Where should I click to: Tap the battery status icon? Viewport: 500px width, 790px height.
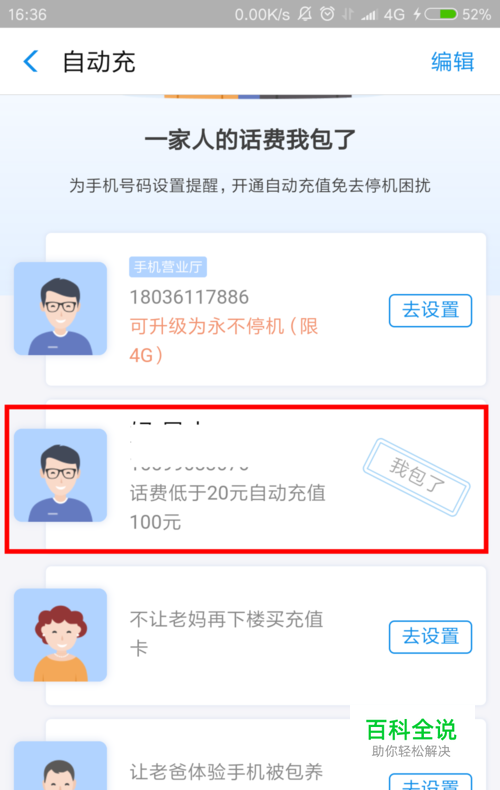coord(441,14)
